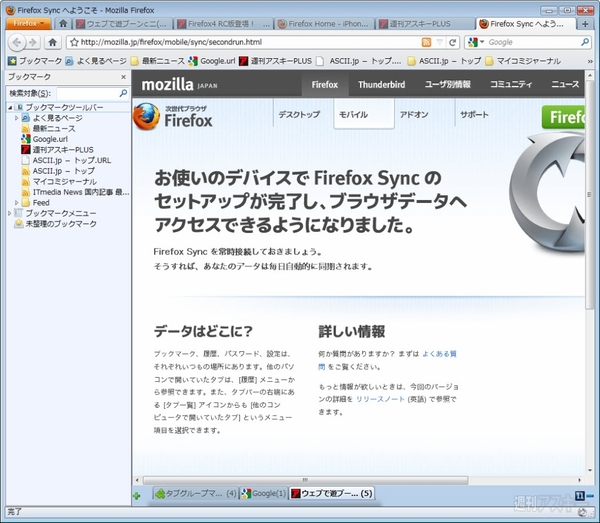600x523 pixels.
Task: Click the search magnifier in Google box
Action: pyautogui.click(x=585, y=42)
